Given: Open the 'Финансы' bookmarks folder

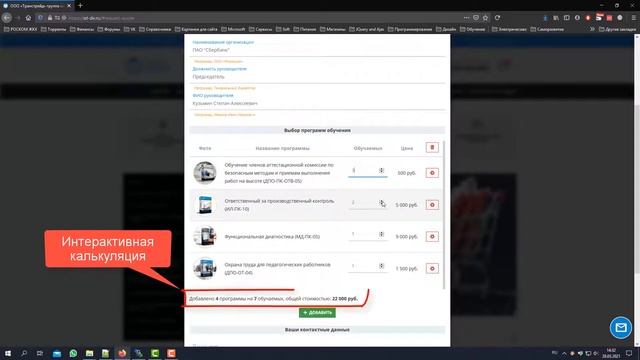Looking at the screenshot, I should click(82, 29).
